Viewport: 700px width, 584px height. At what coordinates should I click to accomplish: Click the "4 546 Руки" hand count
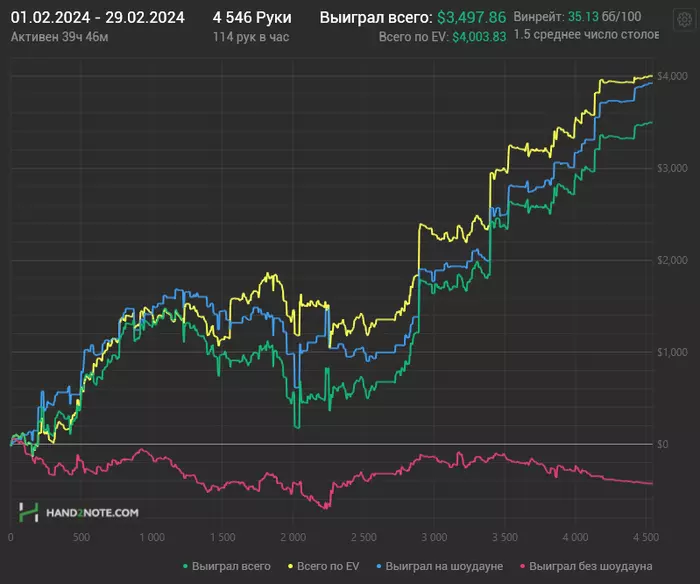[252, 18]
